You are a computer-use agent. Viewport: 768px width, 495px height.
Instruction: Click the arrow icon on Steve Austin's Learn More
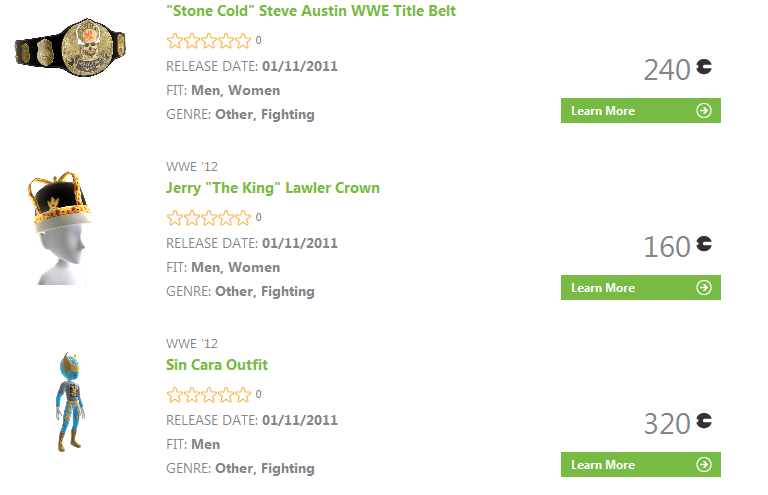704,111
